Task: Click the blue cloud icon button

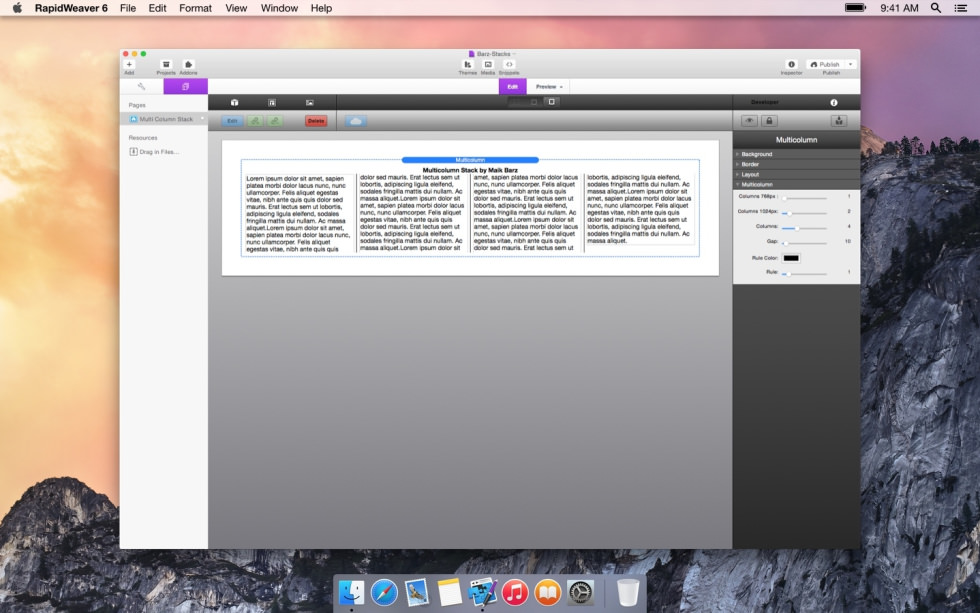Action: [x=356, y=121]
